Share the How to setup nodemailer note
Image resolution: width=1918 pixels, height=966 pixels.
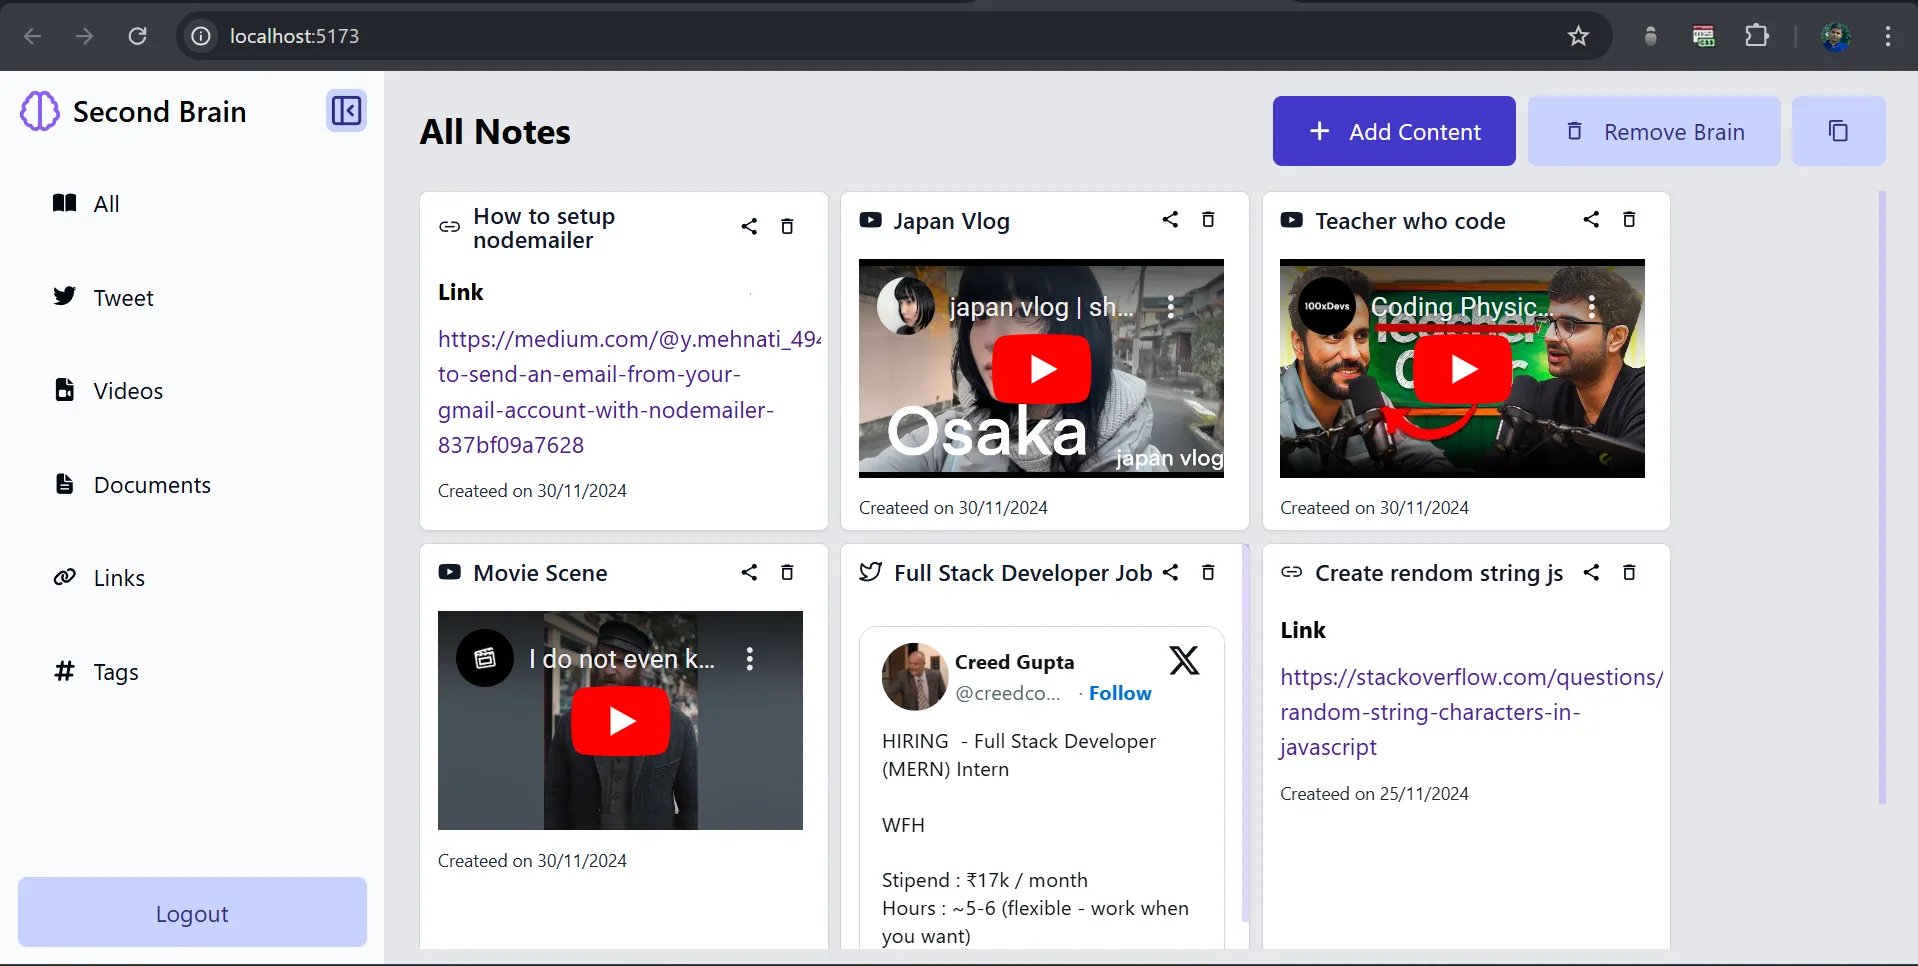click(749, 227)
